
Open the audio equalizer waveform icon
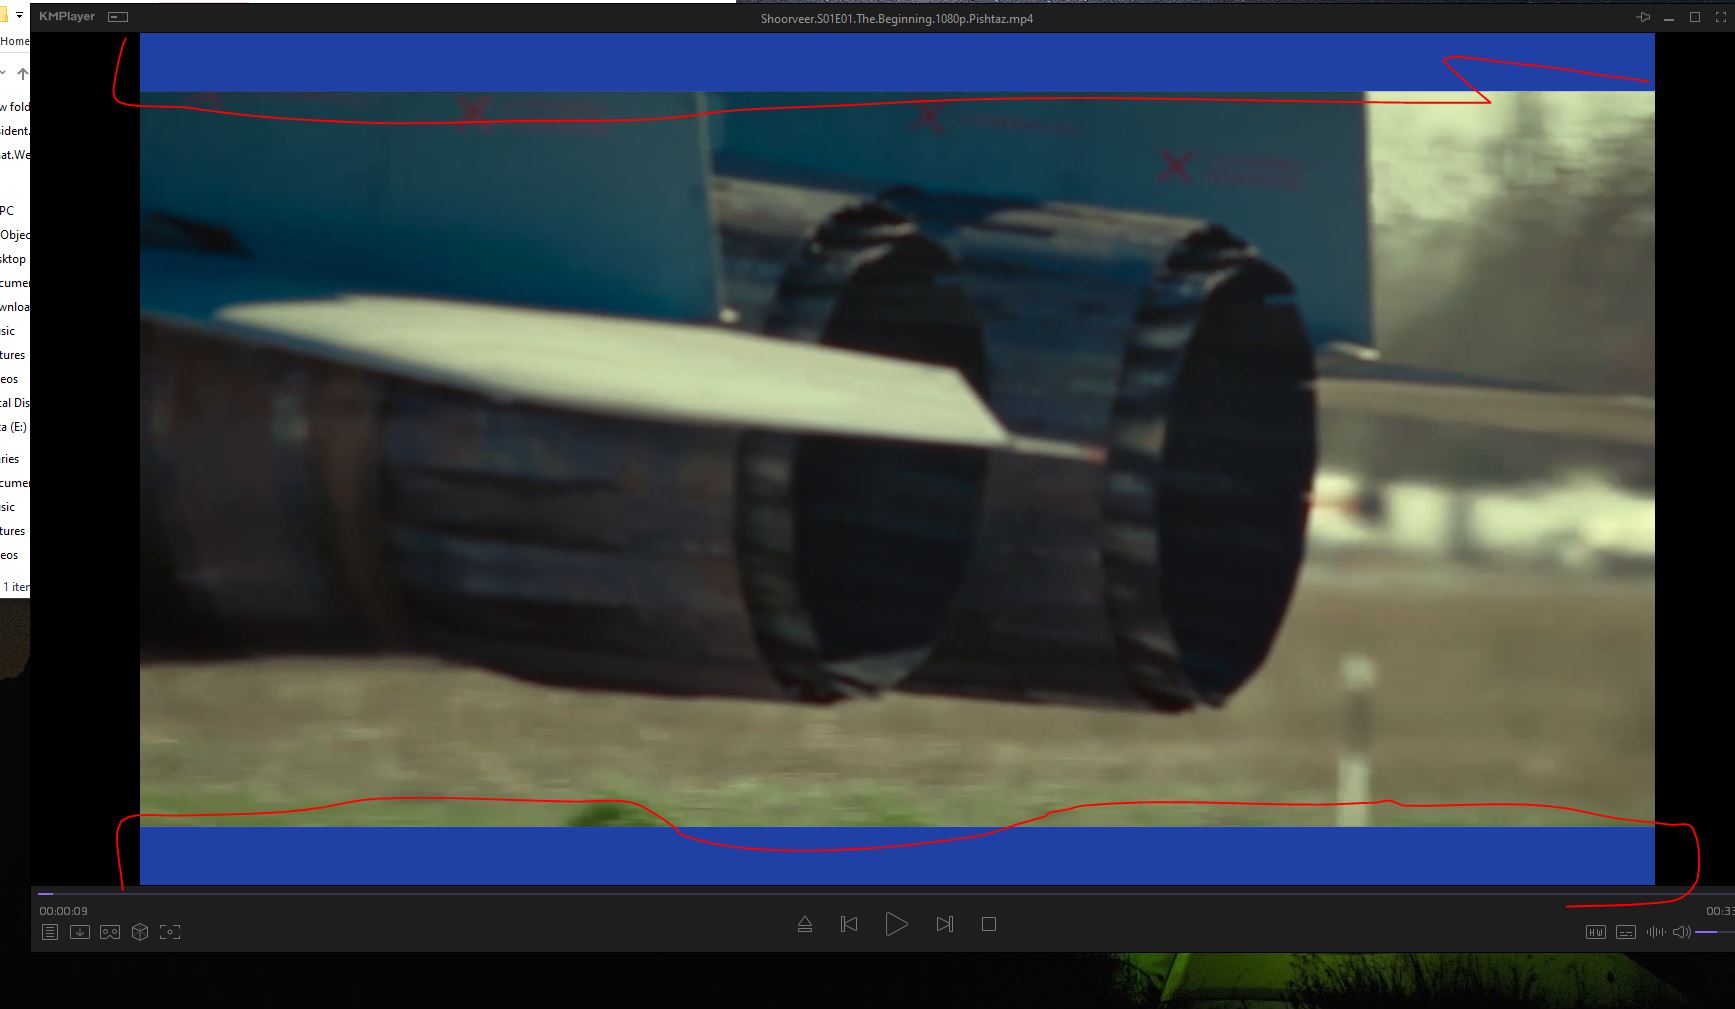[x=1656, y=932]
